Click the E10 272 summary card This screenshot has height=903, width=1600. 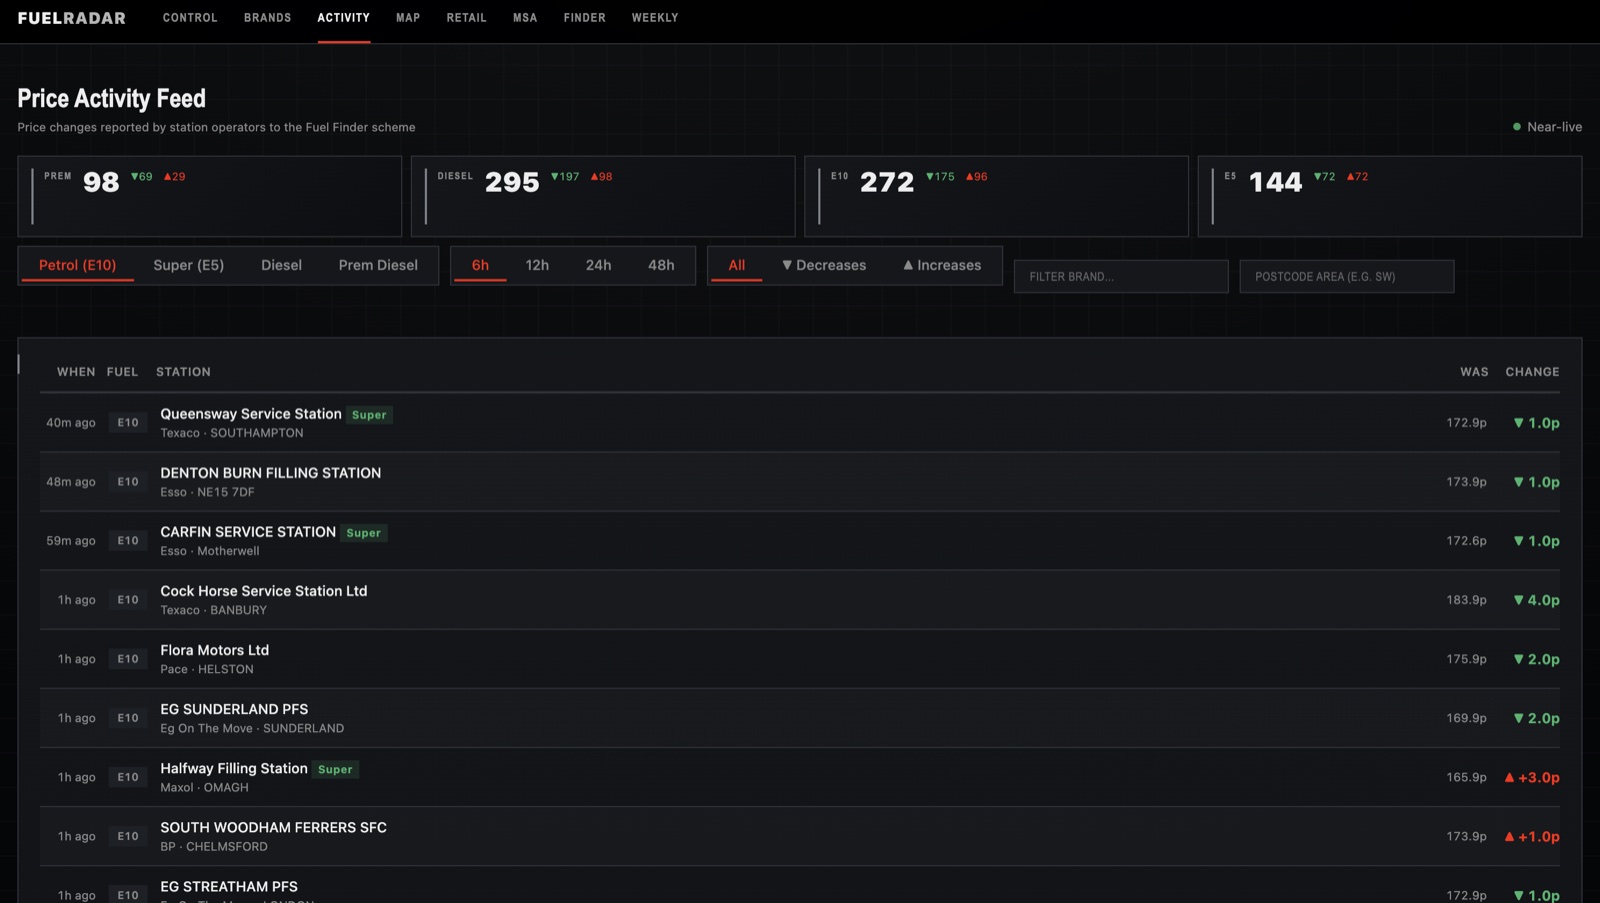pyautogui.click(x=996, y=196)
